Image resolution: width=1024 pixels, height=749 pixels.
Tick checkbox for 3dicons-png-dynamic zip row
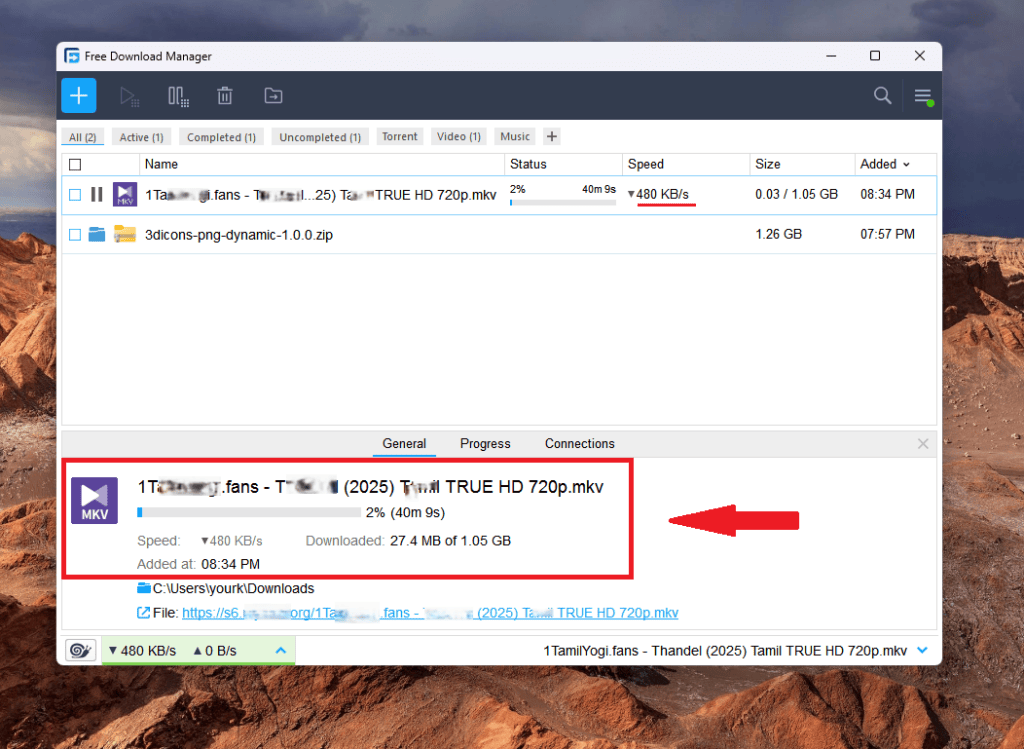pyautogui.click(x=75, y=234)
